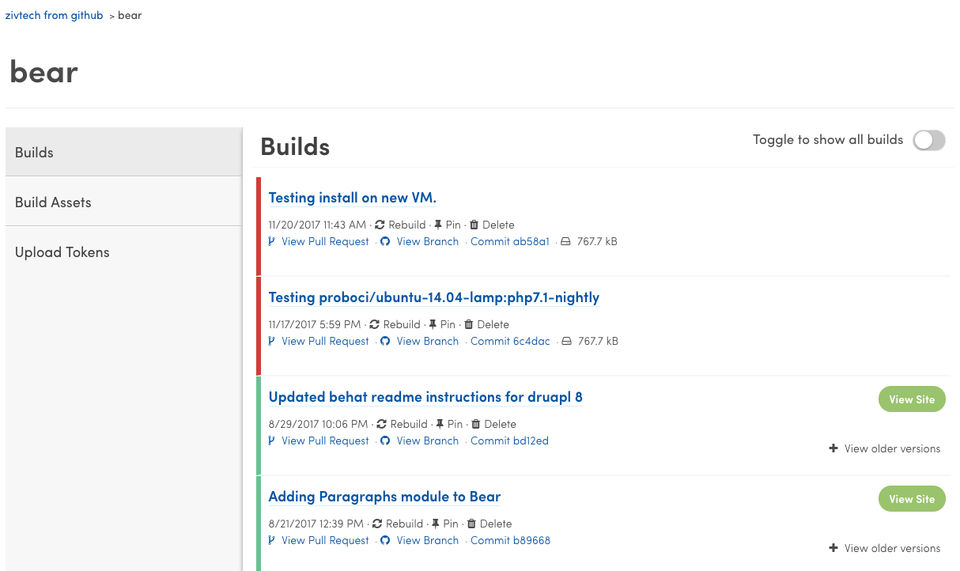Click the Delete trash icon for 11/20/2017 build
960x571 pixels.
[x=474, y=225]
